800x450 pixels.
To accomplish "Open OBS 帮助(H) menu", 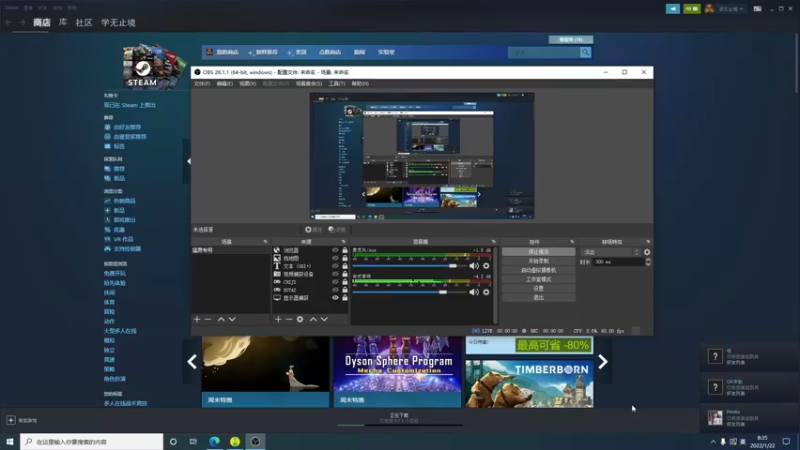I will 360,84.
